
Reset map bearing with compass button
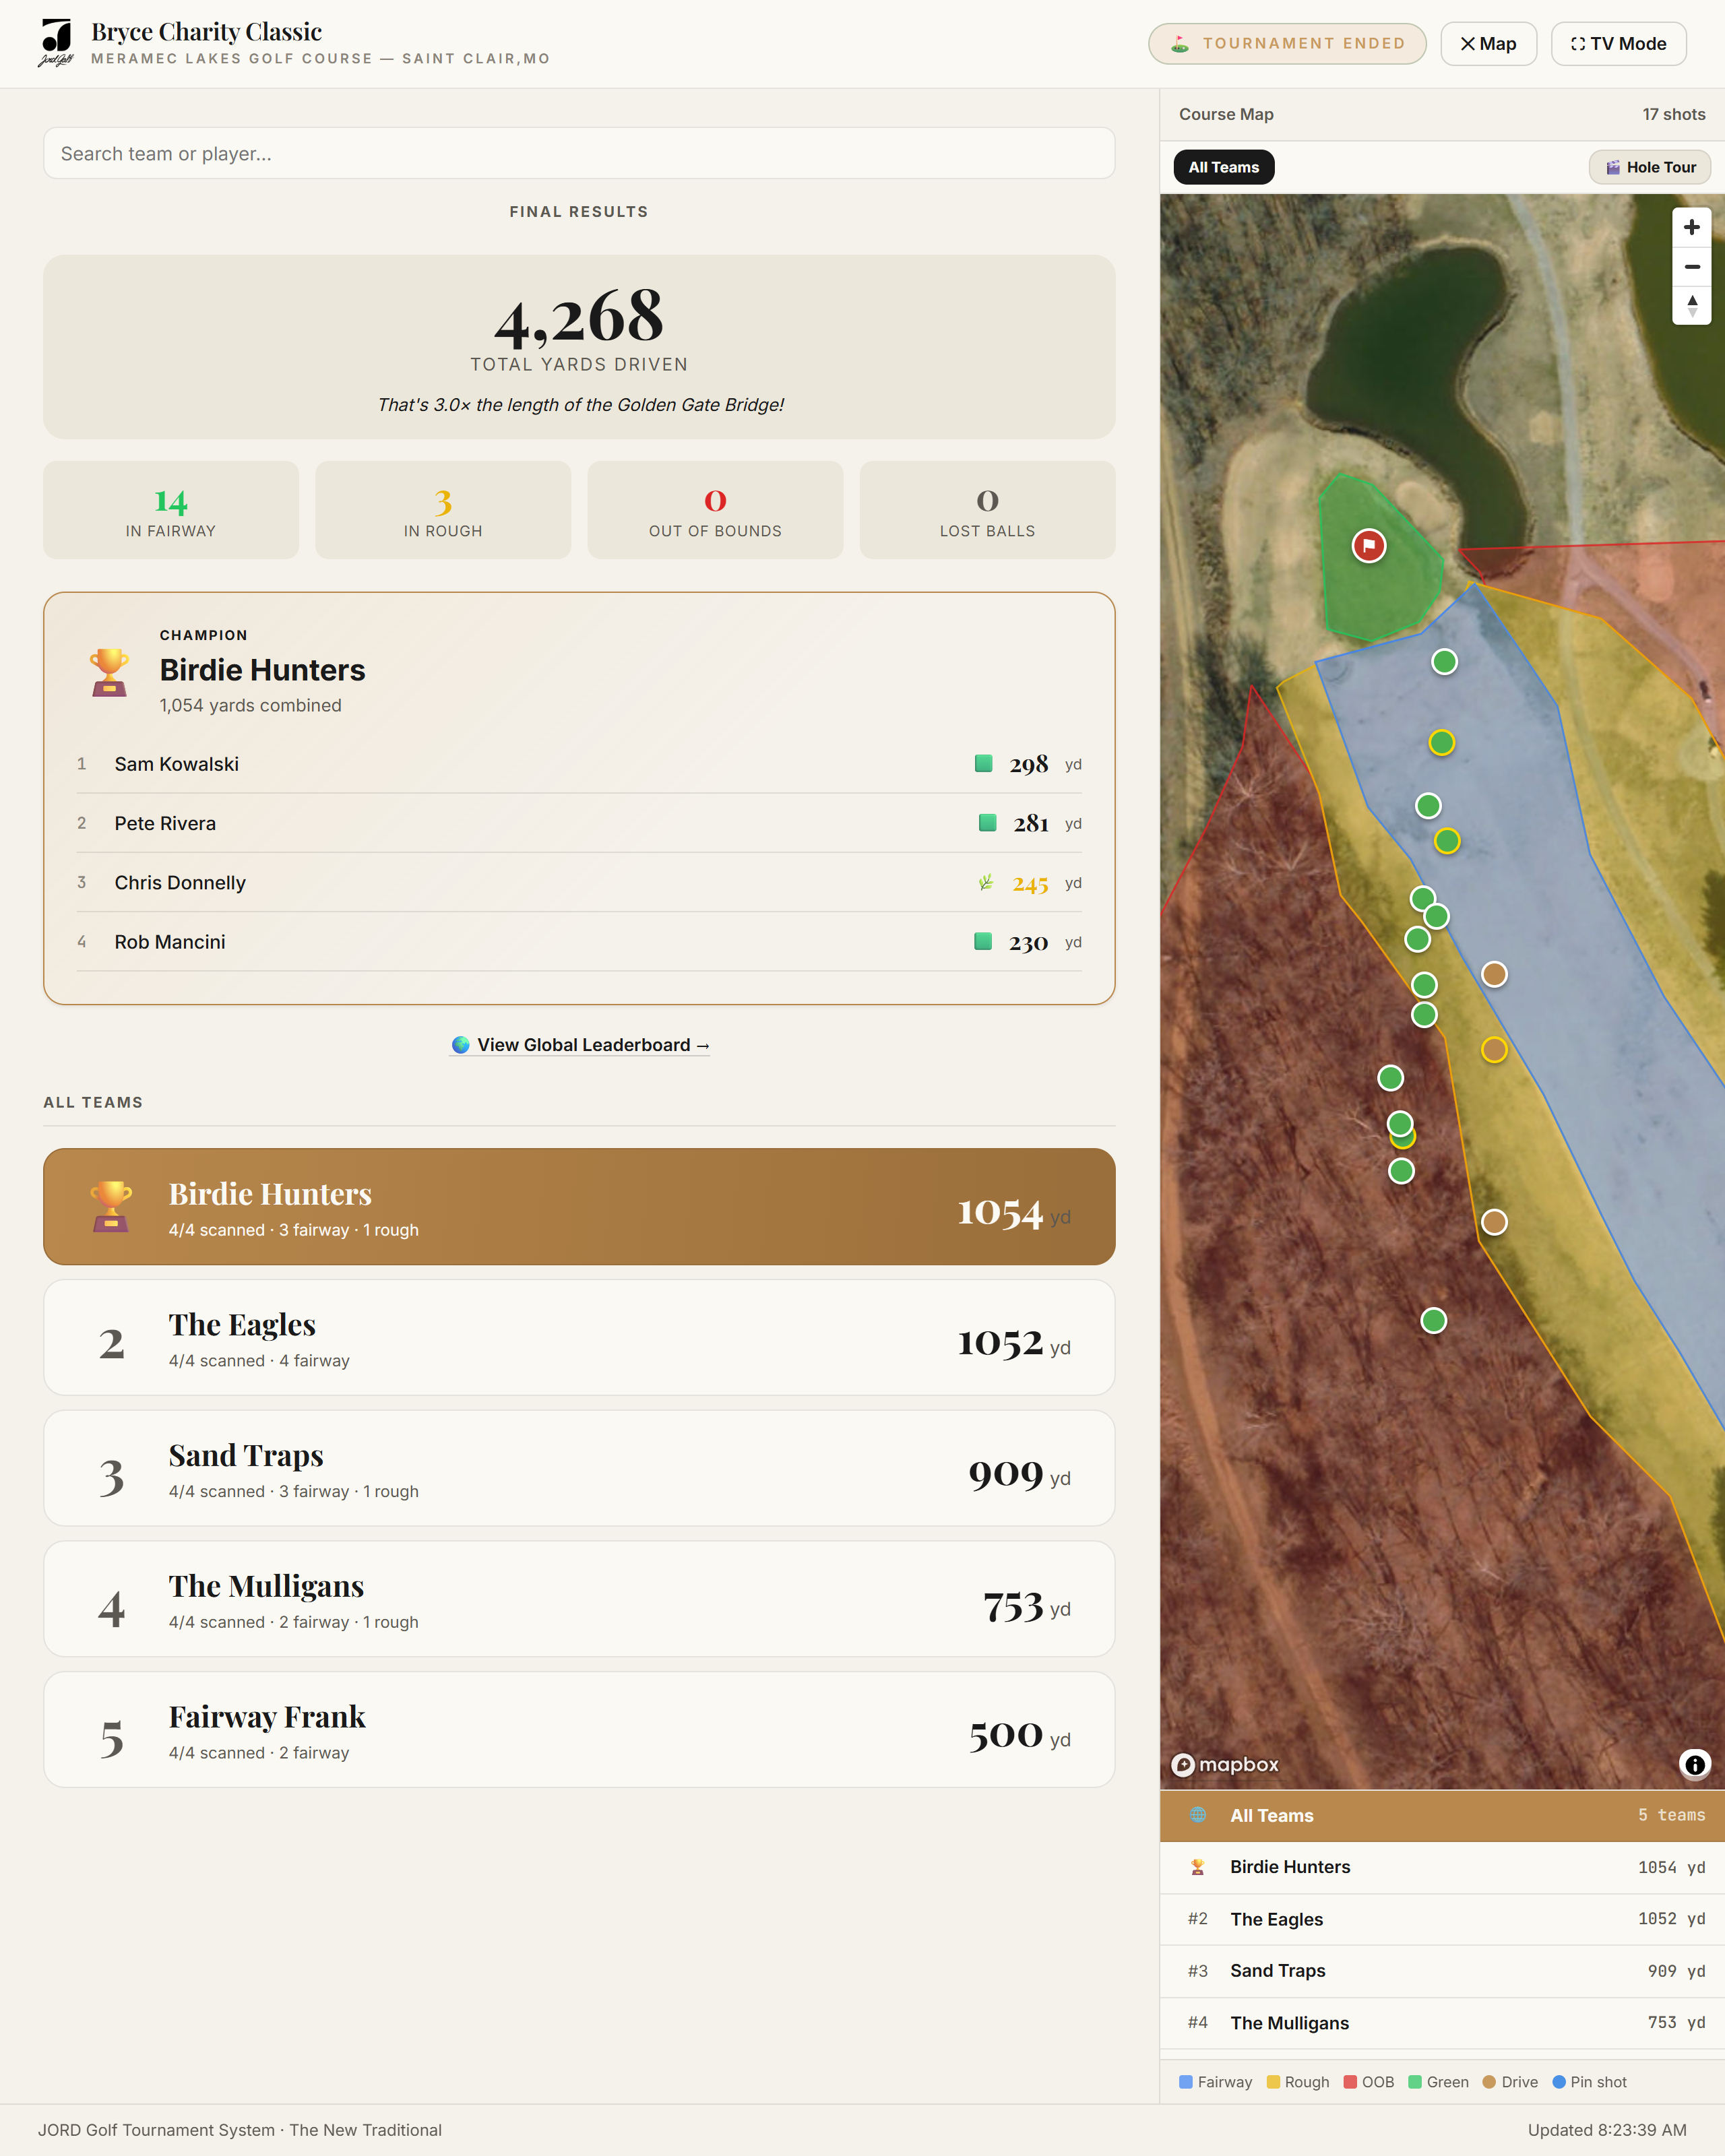click(x=1691, y=305)
